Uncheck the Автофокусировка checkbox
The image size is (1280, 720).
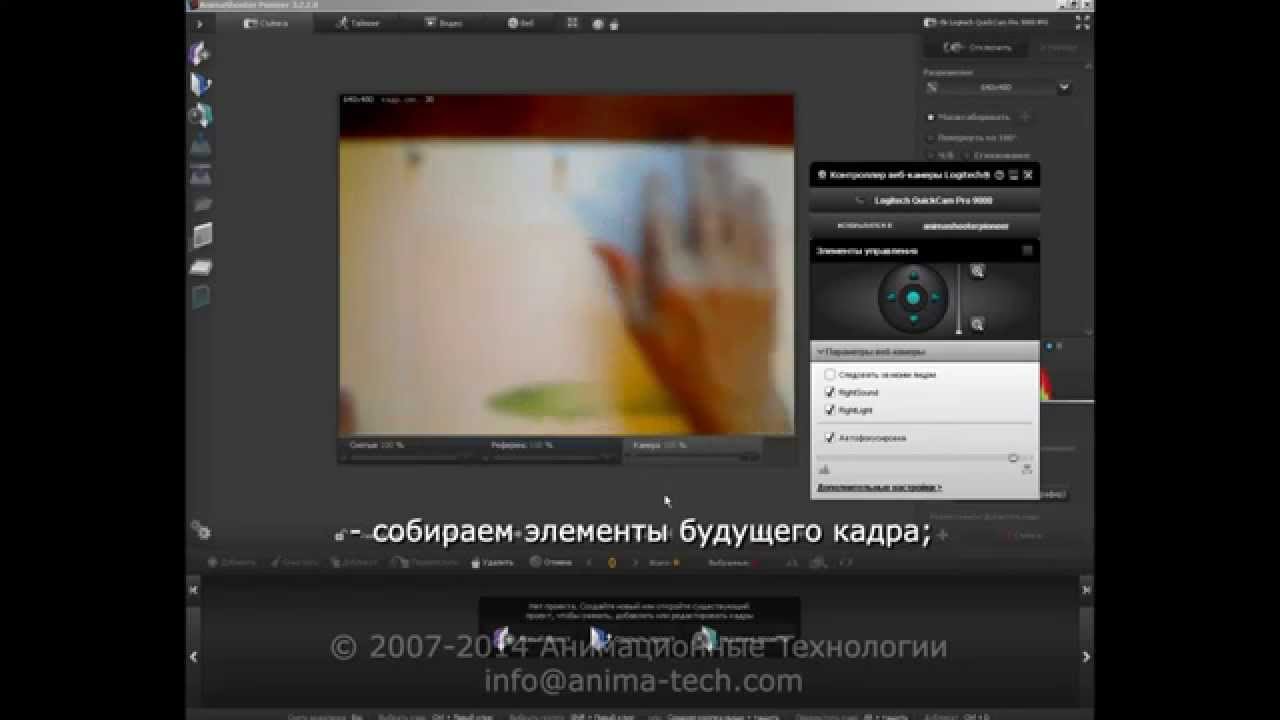click(829, 438)
